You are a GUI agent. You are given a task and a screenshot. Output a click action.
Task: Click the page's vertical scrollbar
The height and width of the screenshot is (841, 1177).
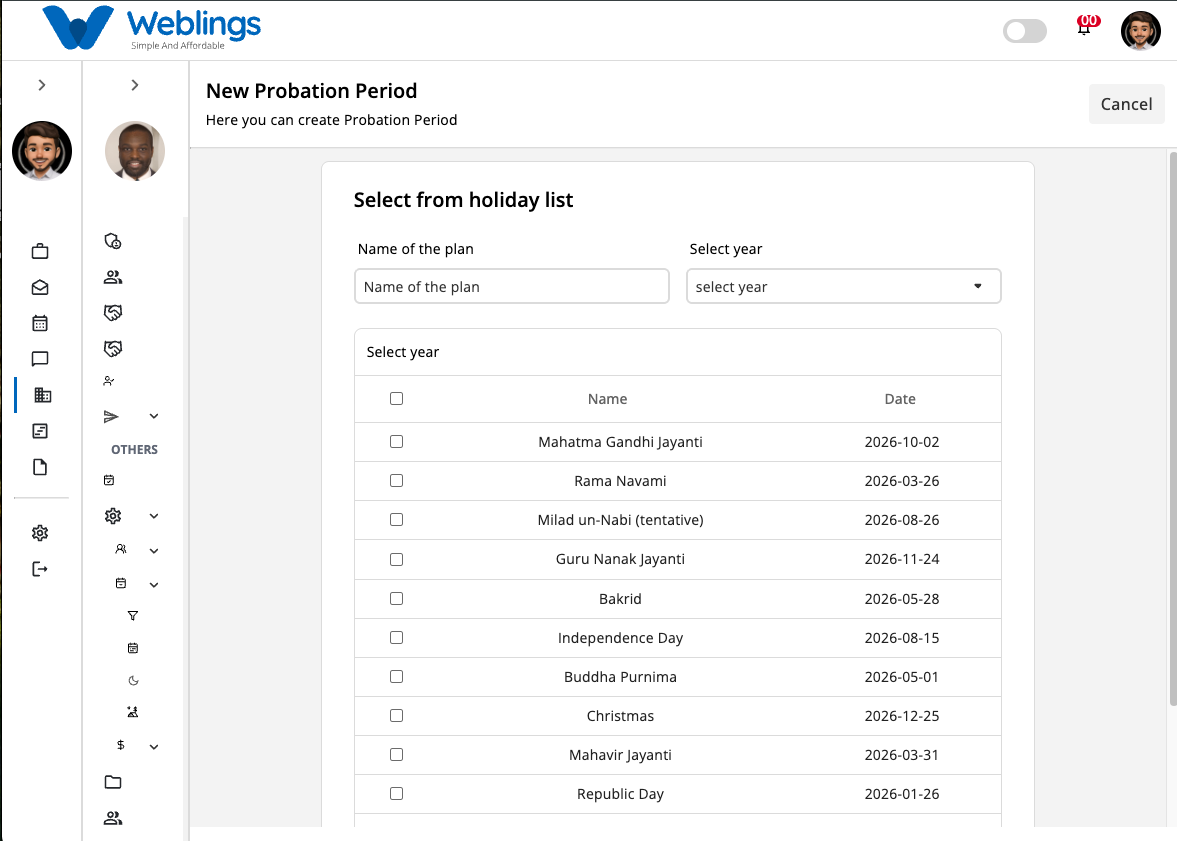tap(1172, 428)
